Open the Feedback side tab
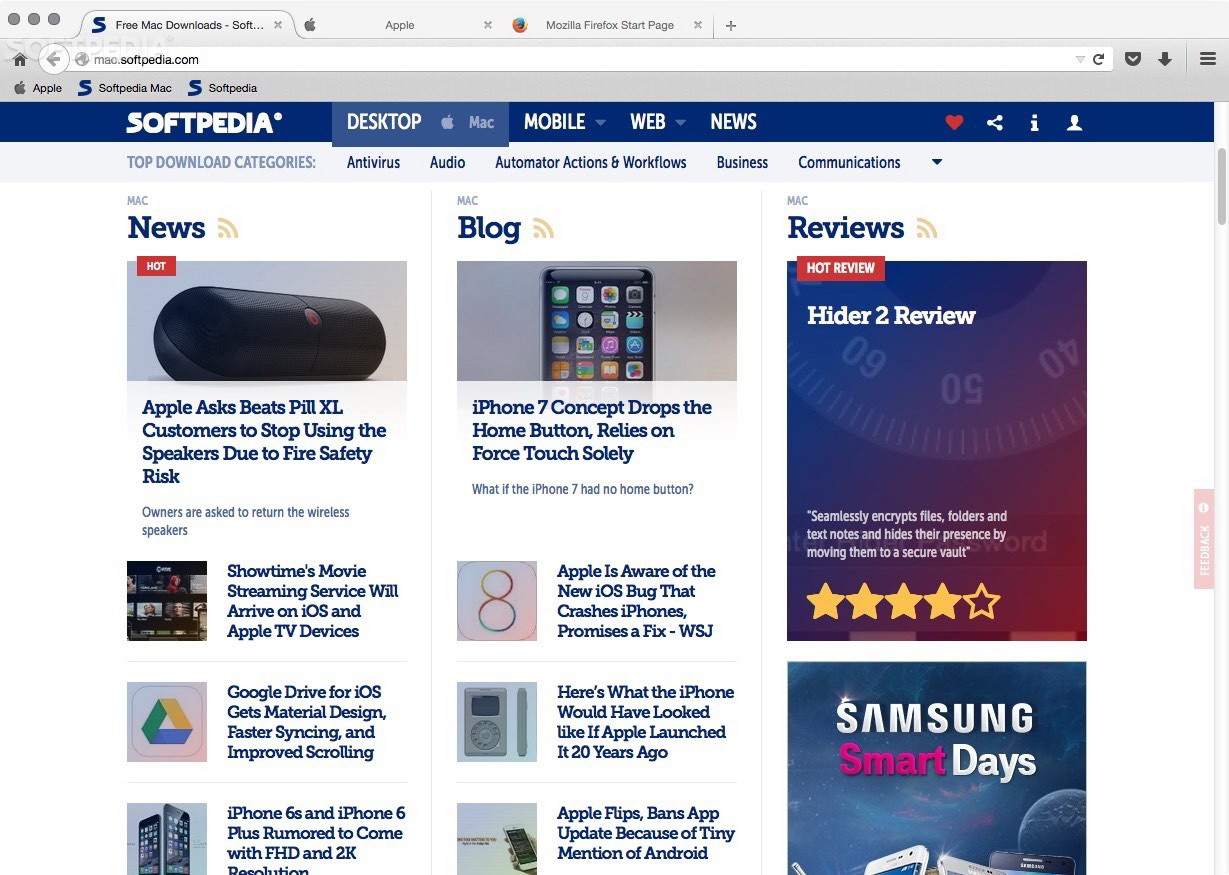Image resolution: width=1229 pixels, height=875 pixels. [x=1204, y=539]
